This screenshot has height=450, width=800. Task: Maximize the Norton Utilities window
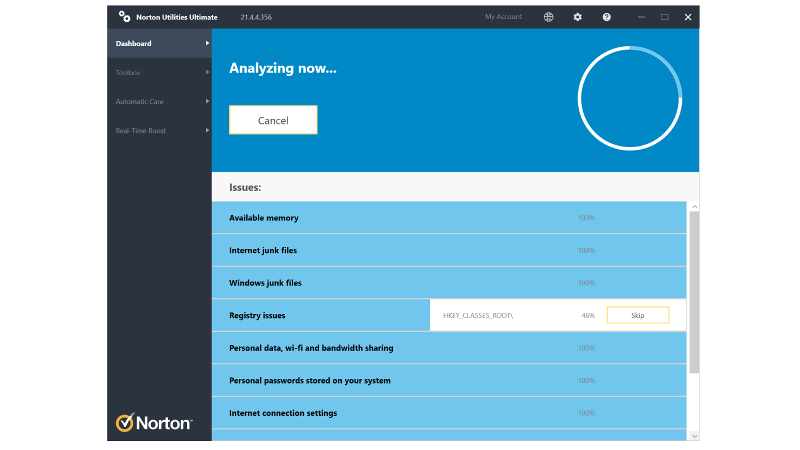tap(665, 17)
